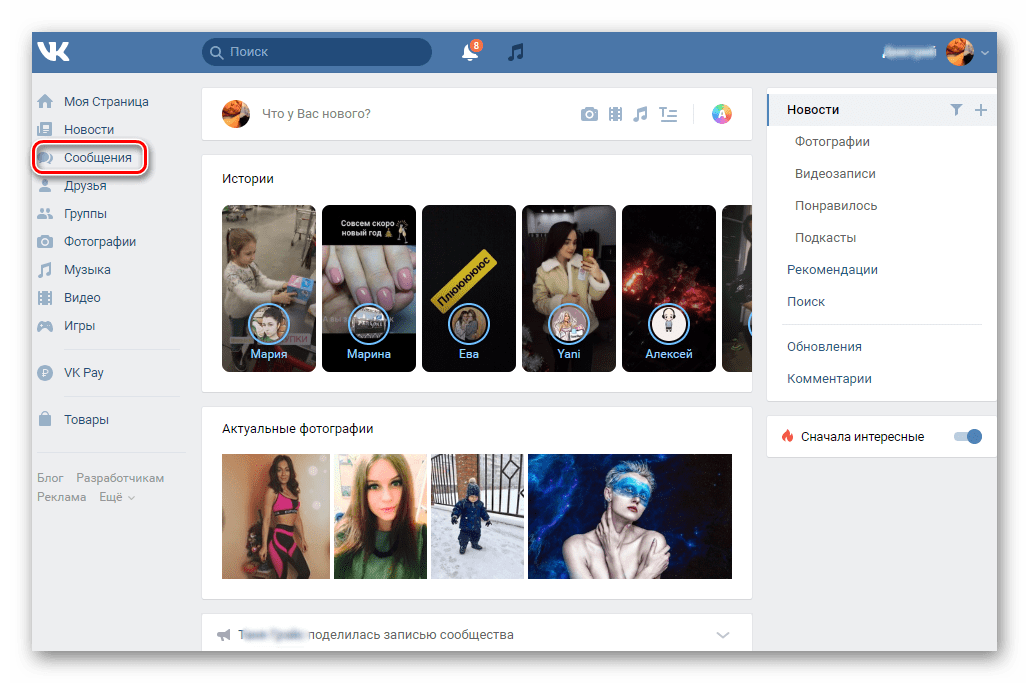Click the search field Поиск
The image size is (1029, 683).
317,51
